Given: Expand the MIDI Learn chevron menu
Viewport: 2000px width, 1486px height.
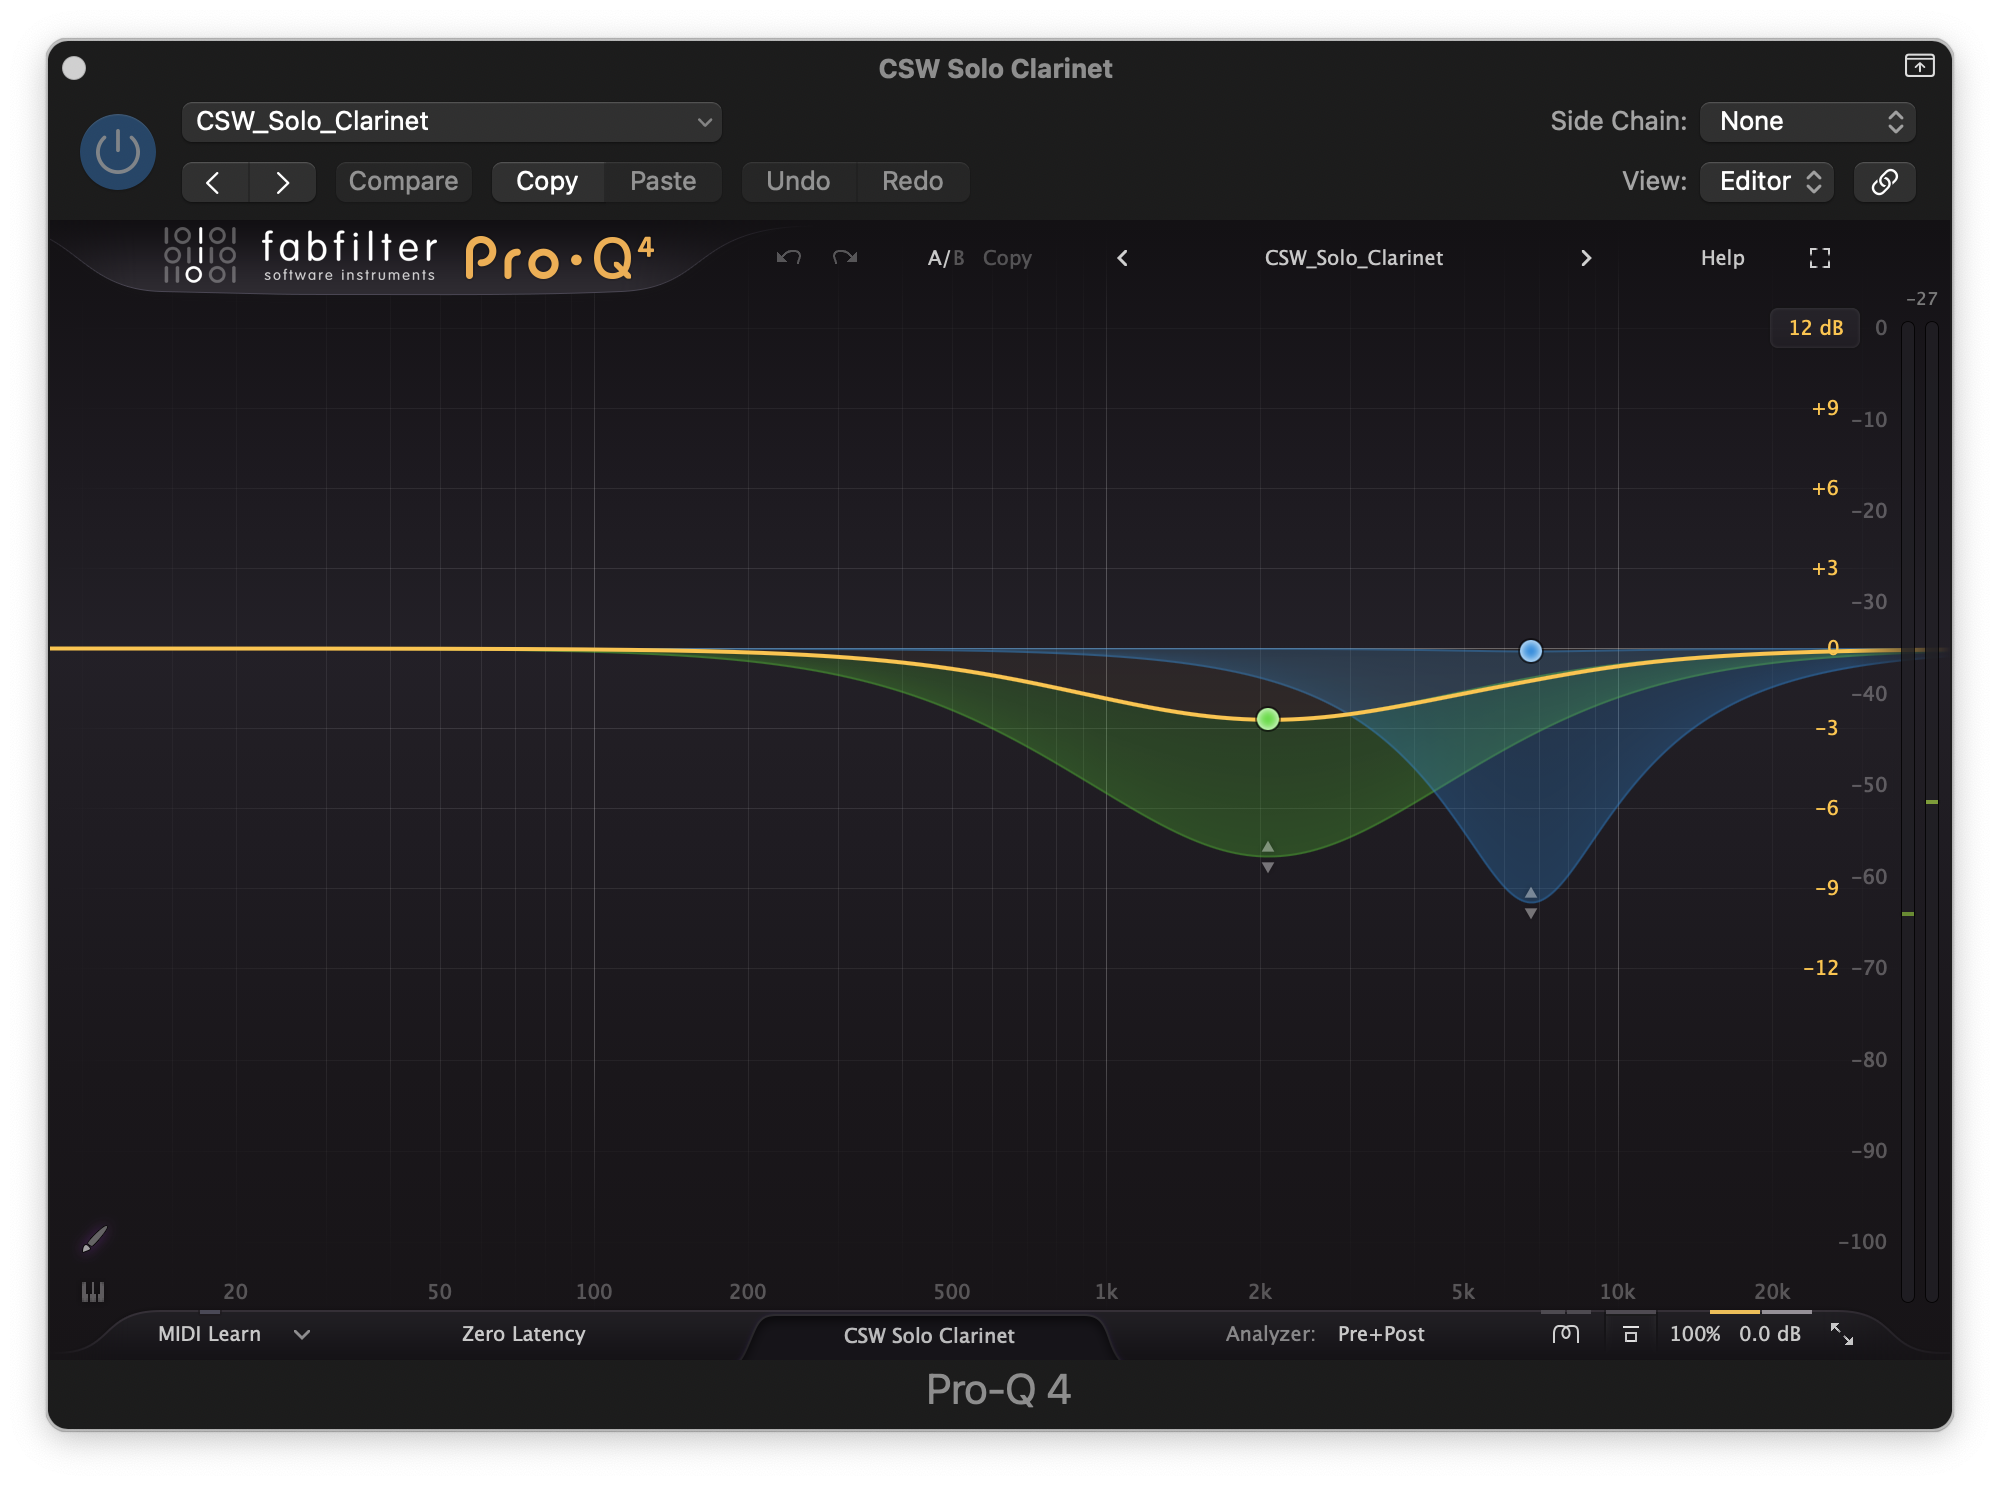Looking at the screenshot, I should 301,1334.
